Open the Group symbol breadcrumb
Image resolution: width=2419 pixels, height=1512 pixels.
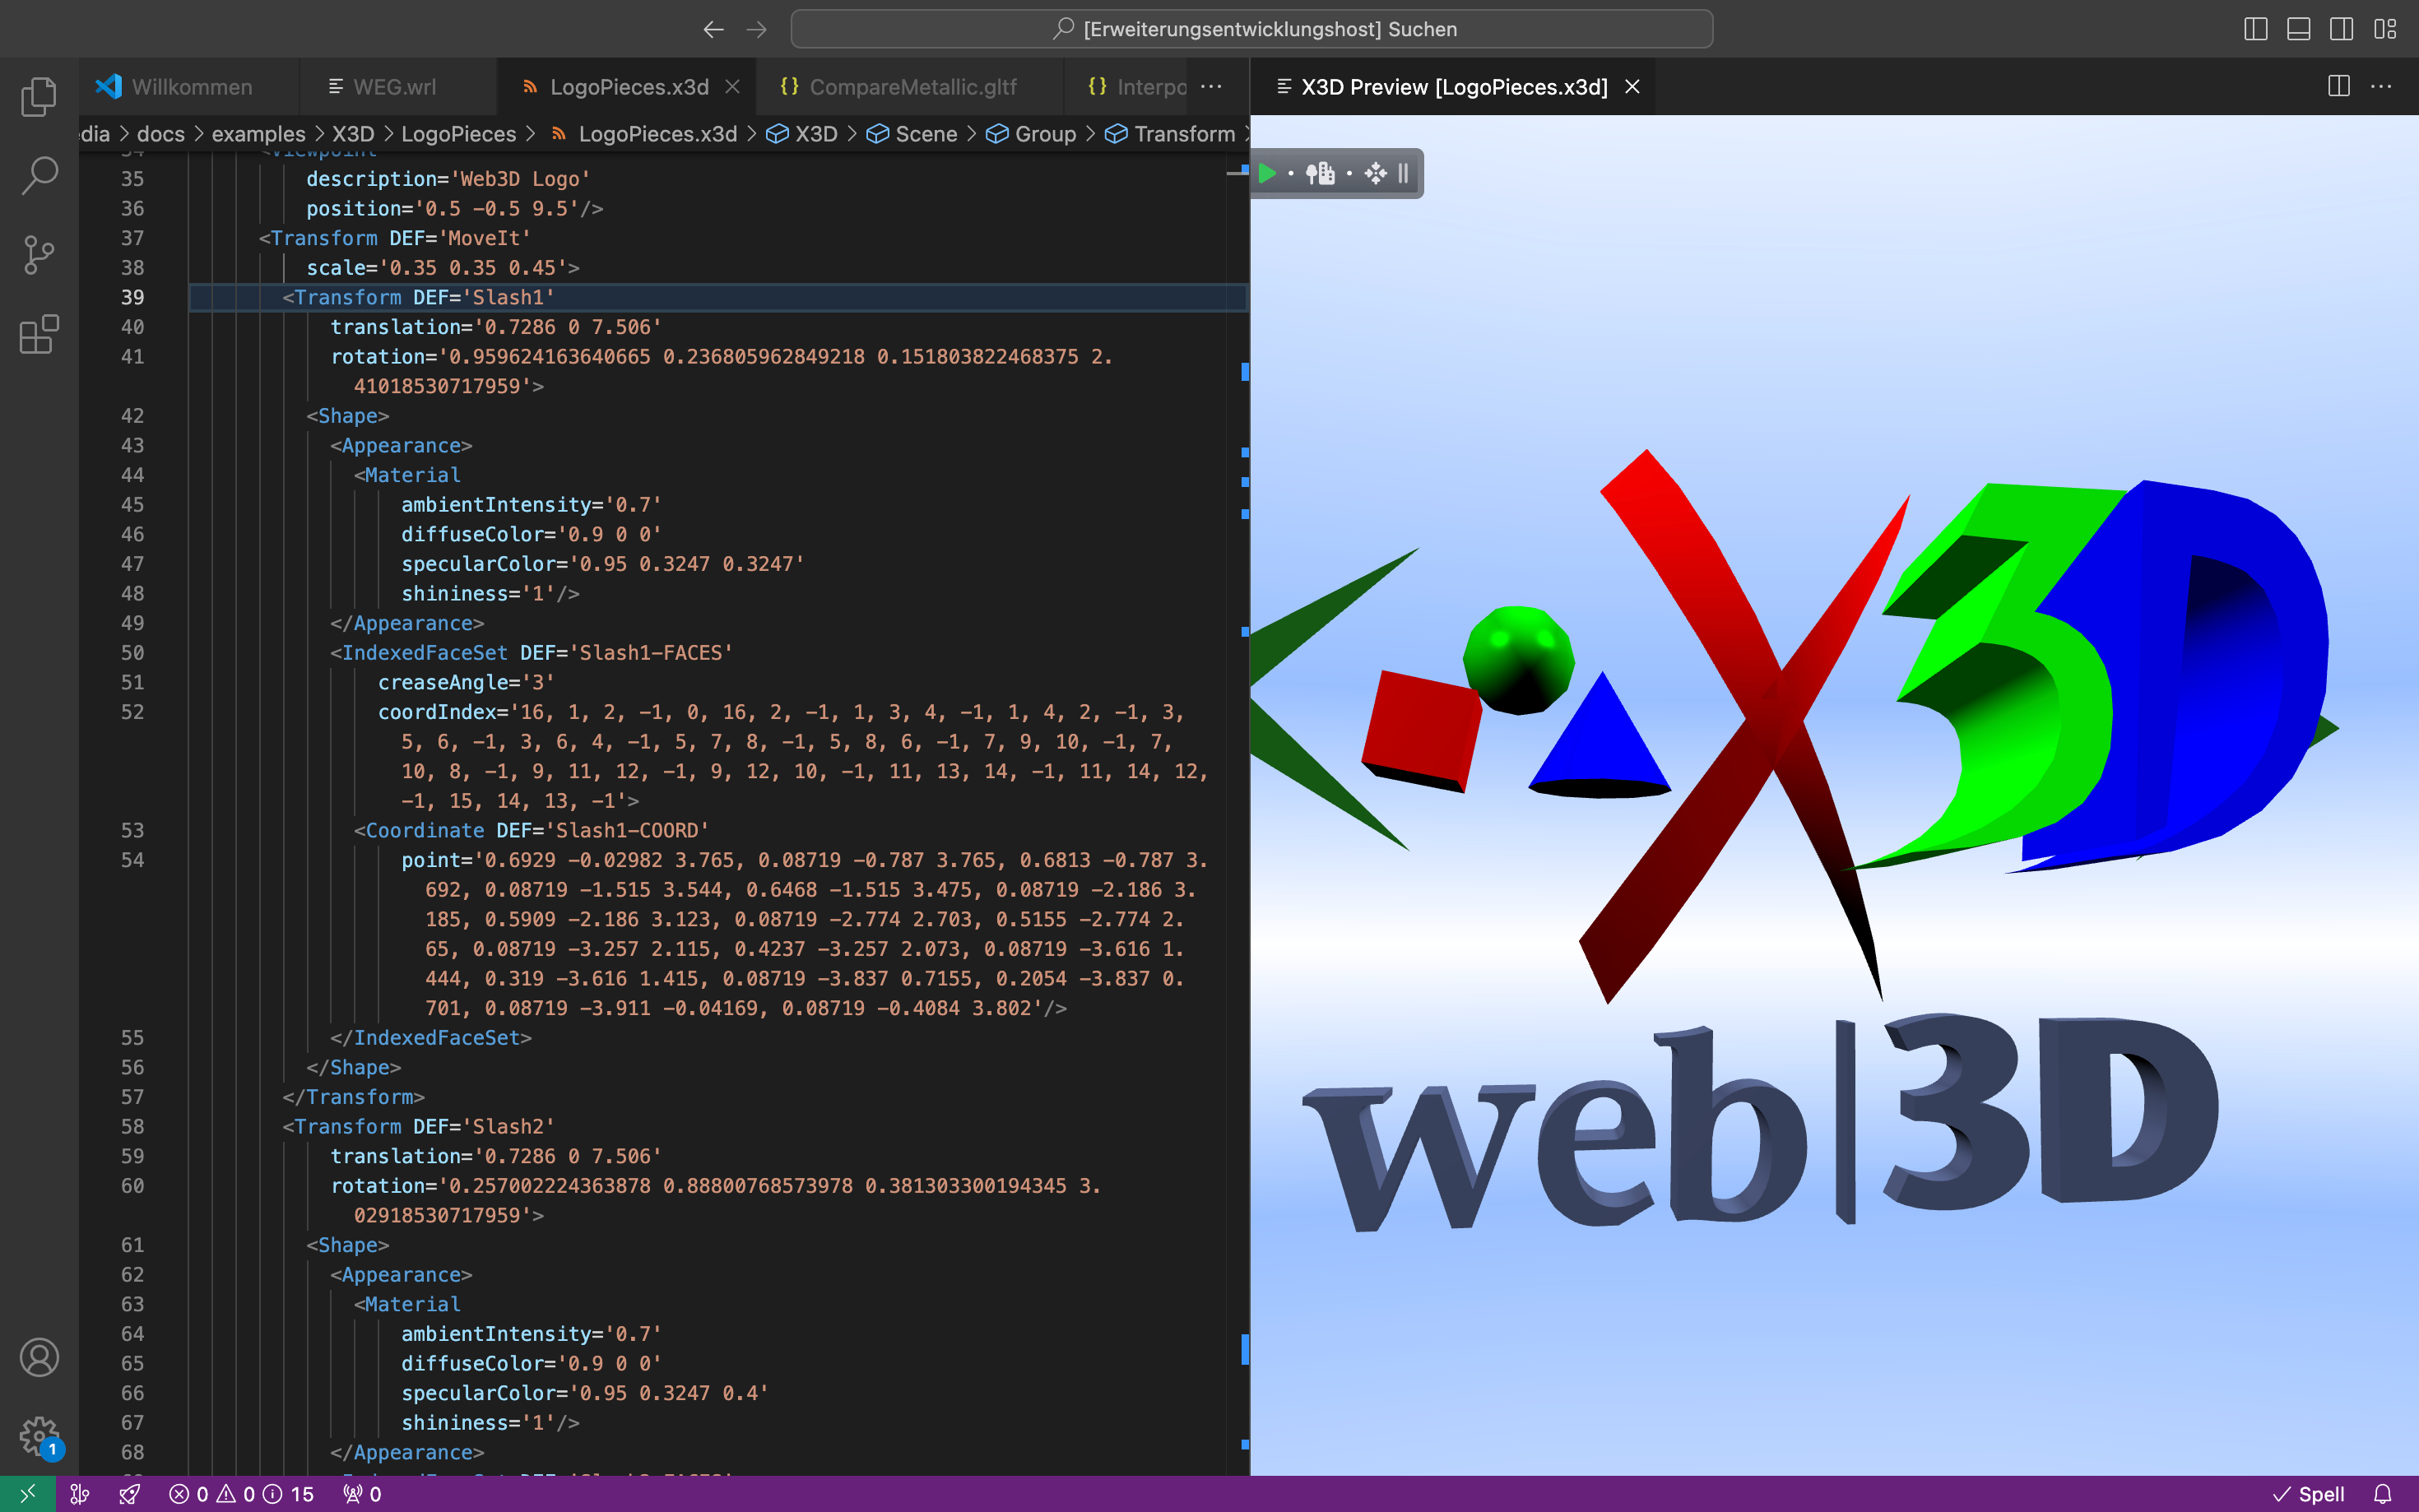(1031, 134)
